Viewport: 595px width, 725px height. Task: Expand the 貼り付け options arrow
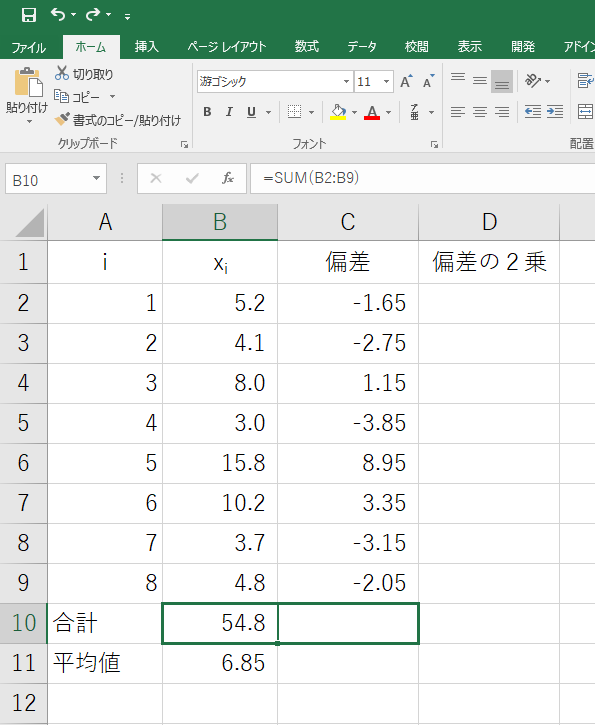point(29,122)
